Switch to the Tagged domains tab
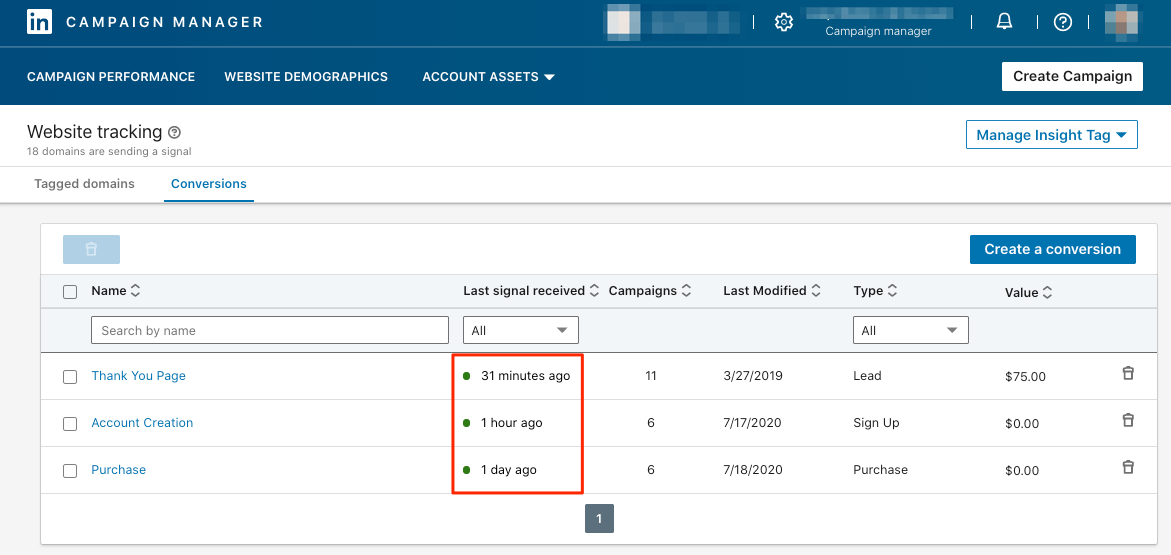The image size is (1171, 555). click(84, 184)
